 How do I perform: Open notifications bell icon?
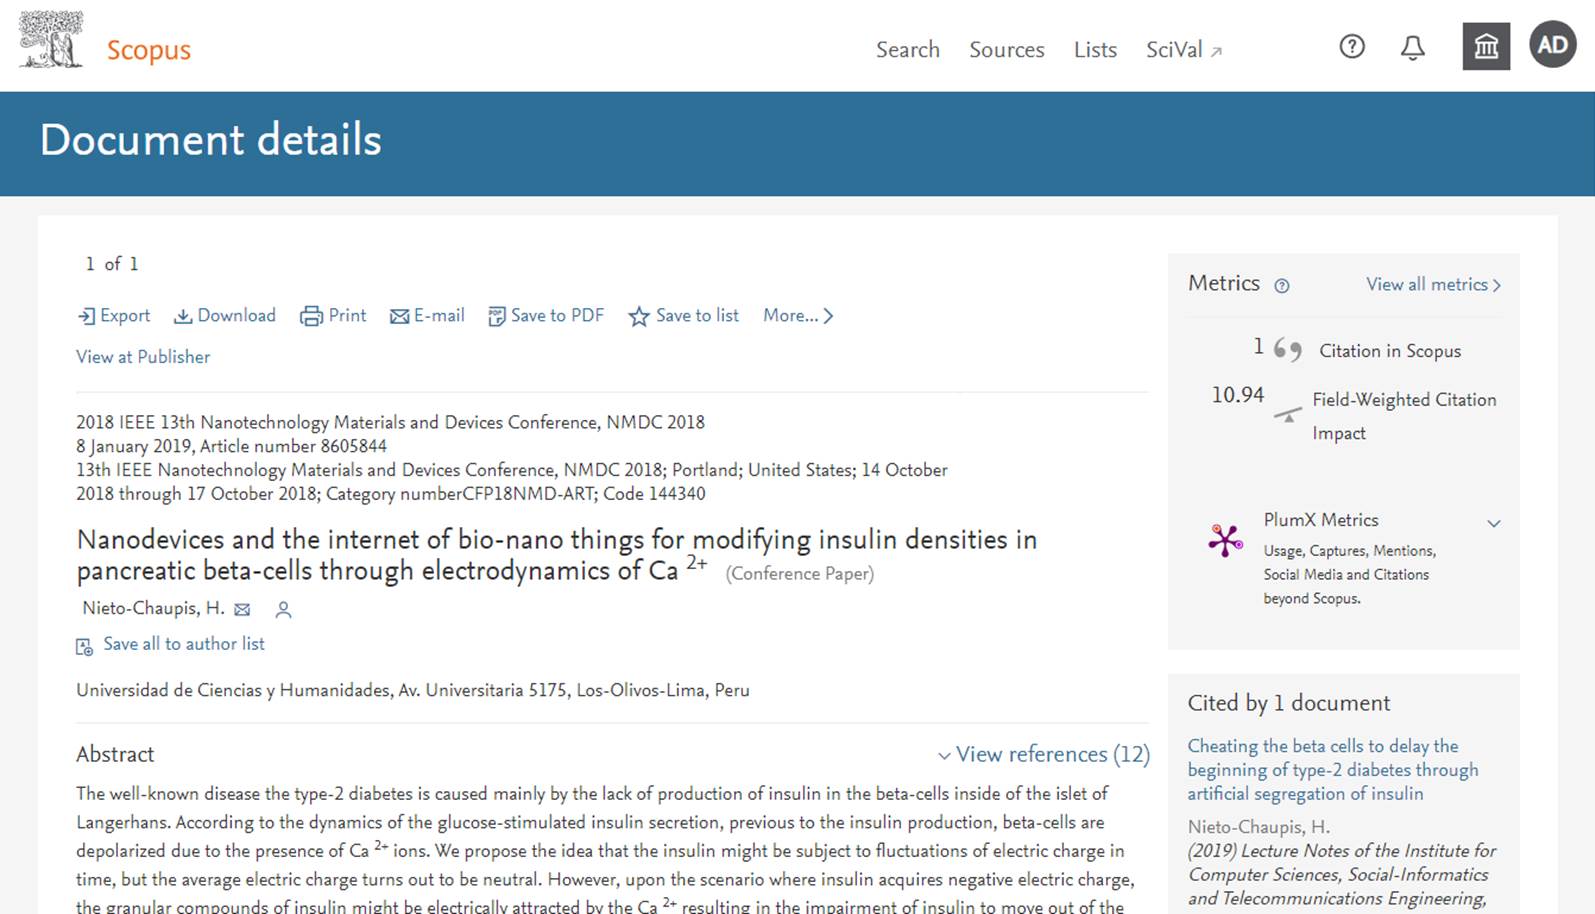tap(1412, 47)
